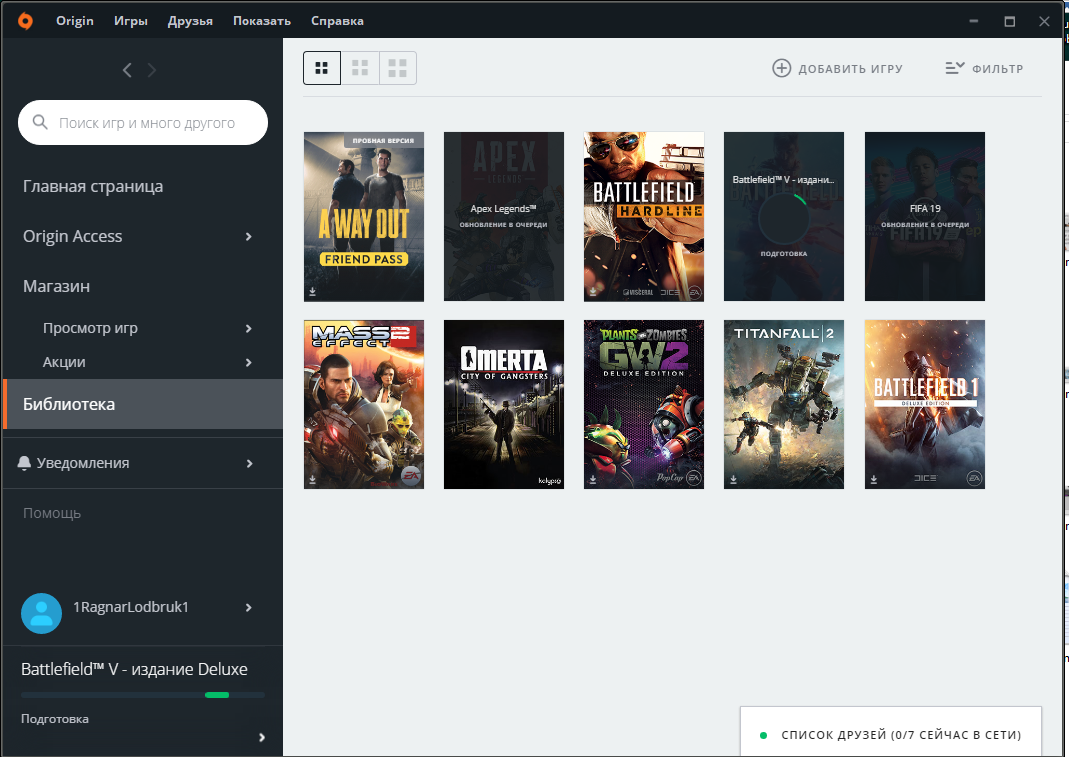Click the download icon on Titanfall 2

pos(733,479)
